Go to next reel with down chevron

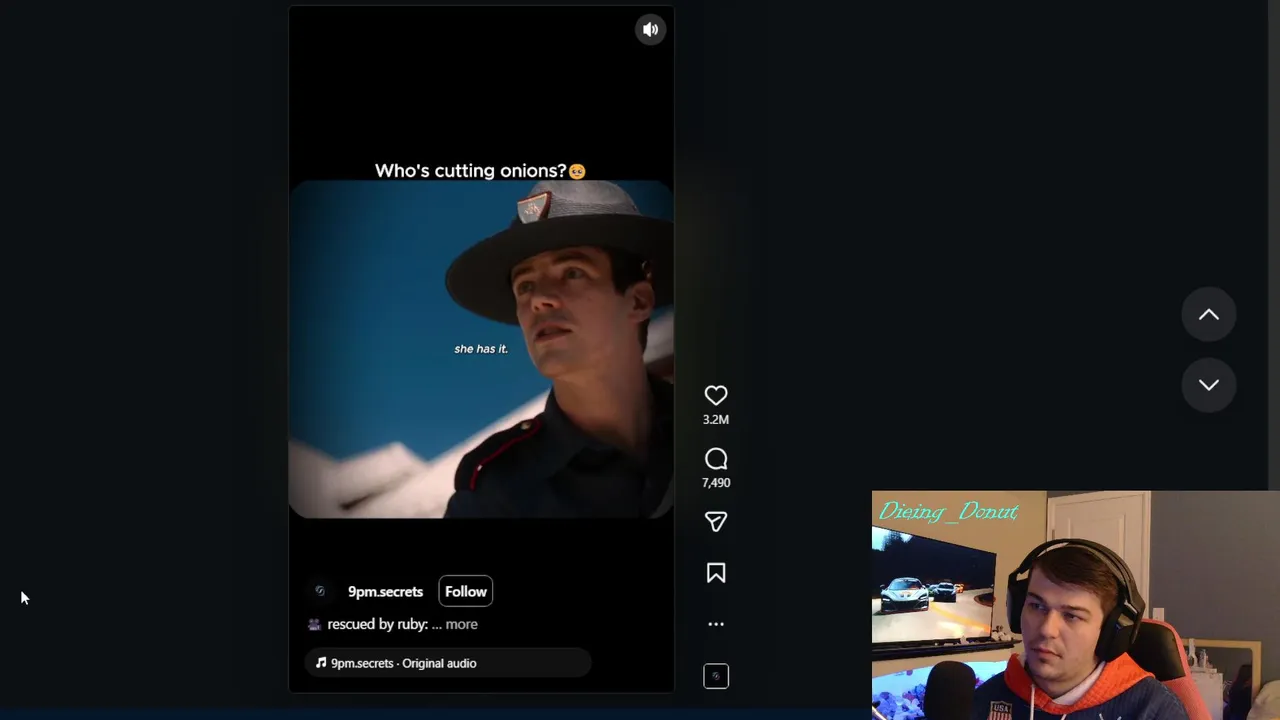pos(1209,385)
